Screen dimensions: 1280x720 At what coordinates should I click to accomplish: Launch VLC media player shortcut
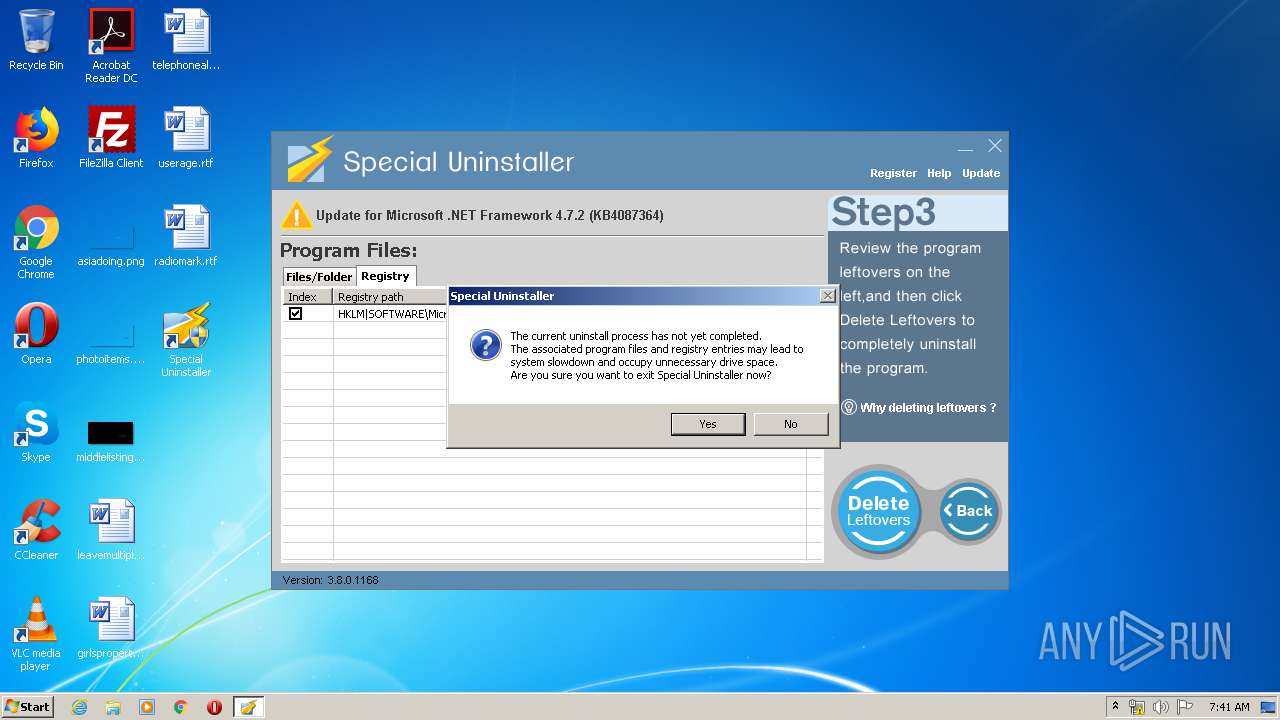[36, 635]
